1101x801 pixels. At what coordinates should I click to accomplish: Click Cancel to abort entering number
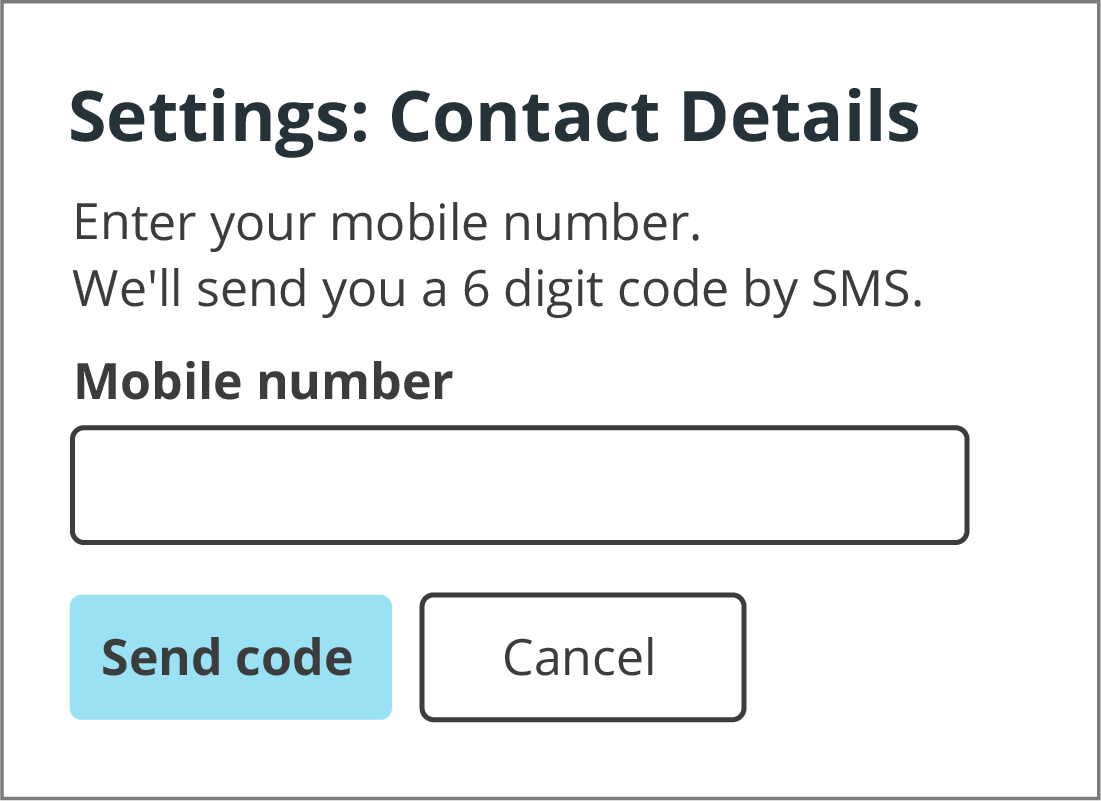point(582,657)
